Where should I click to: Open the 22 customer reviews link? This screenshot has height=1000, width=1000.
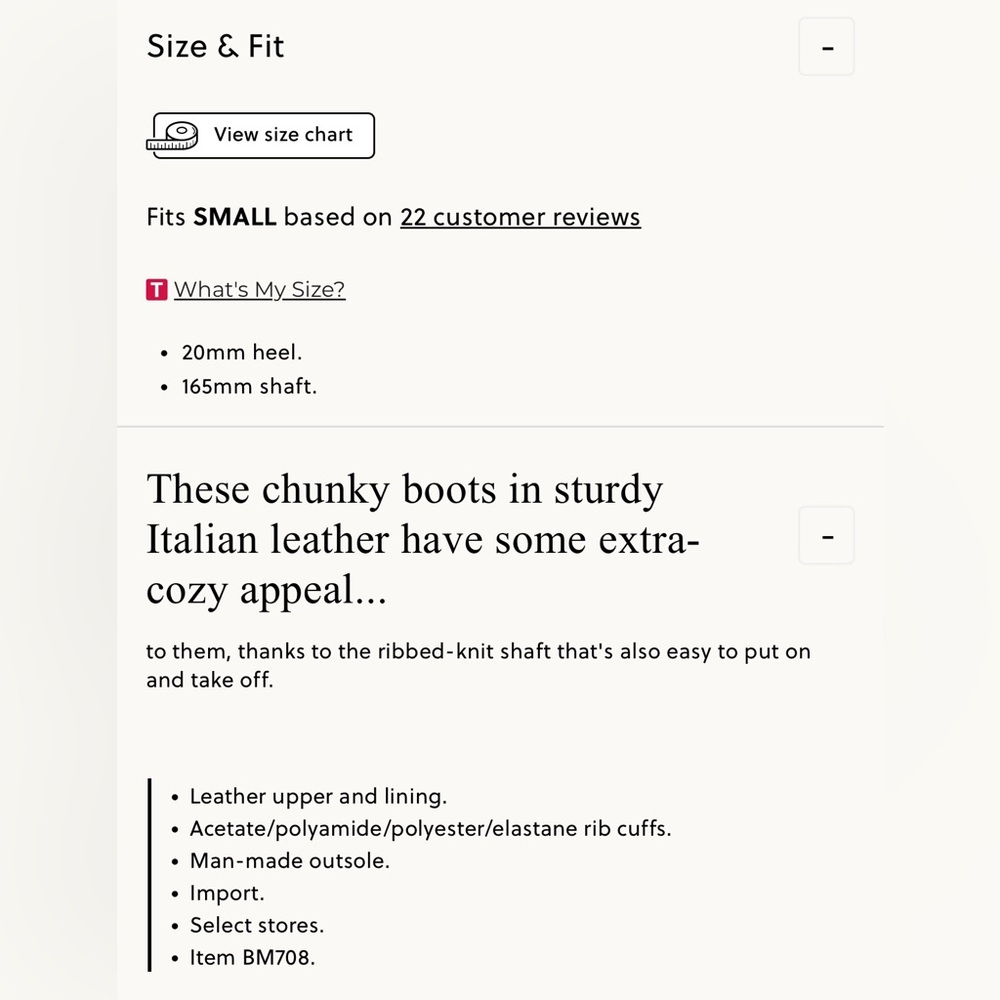pyautogui.click(x=520, y=217)
